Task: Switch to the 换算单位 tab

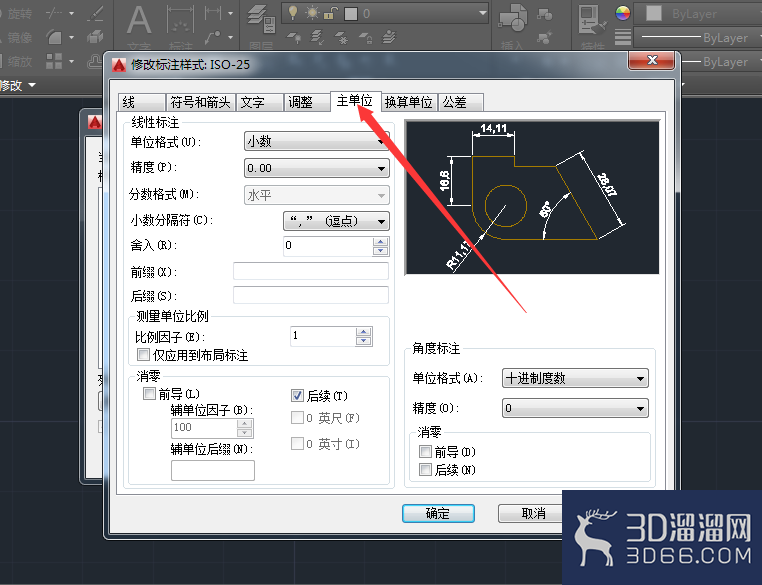Action: pos(409,102)
